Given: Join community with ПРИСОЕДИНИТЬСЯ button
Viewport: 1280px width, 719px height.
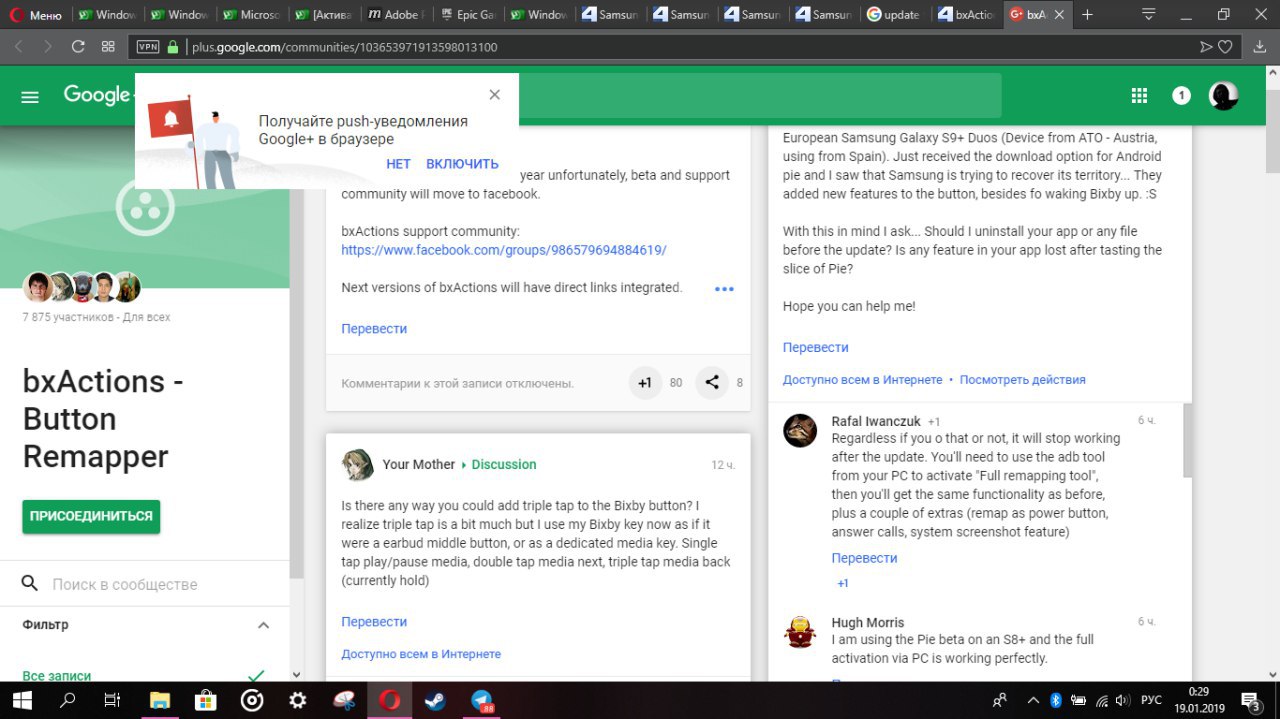Looking at the screenshot, I should click(x=91, y=516).
